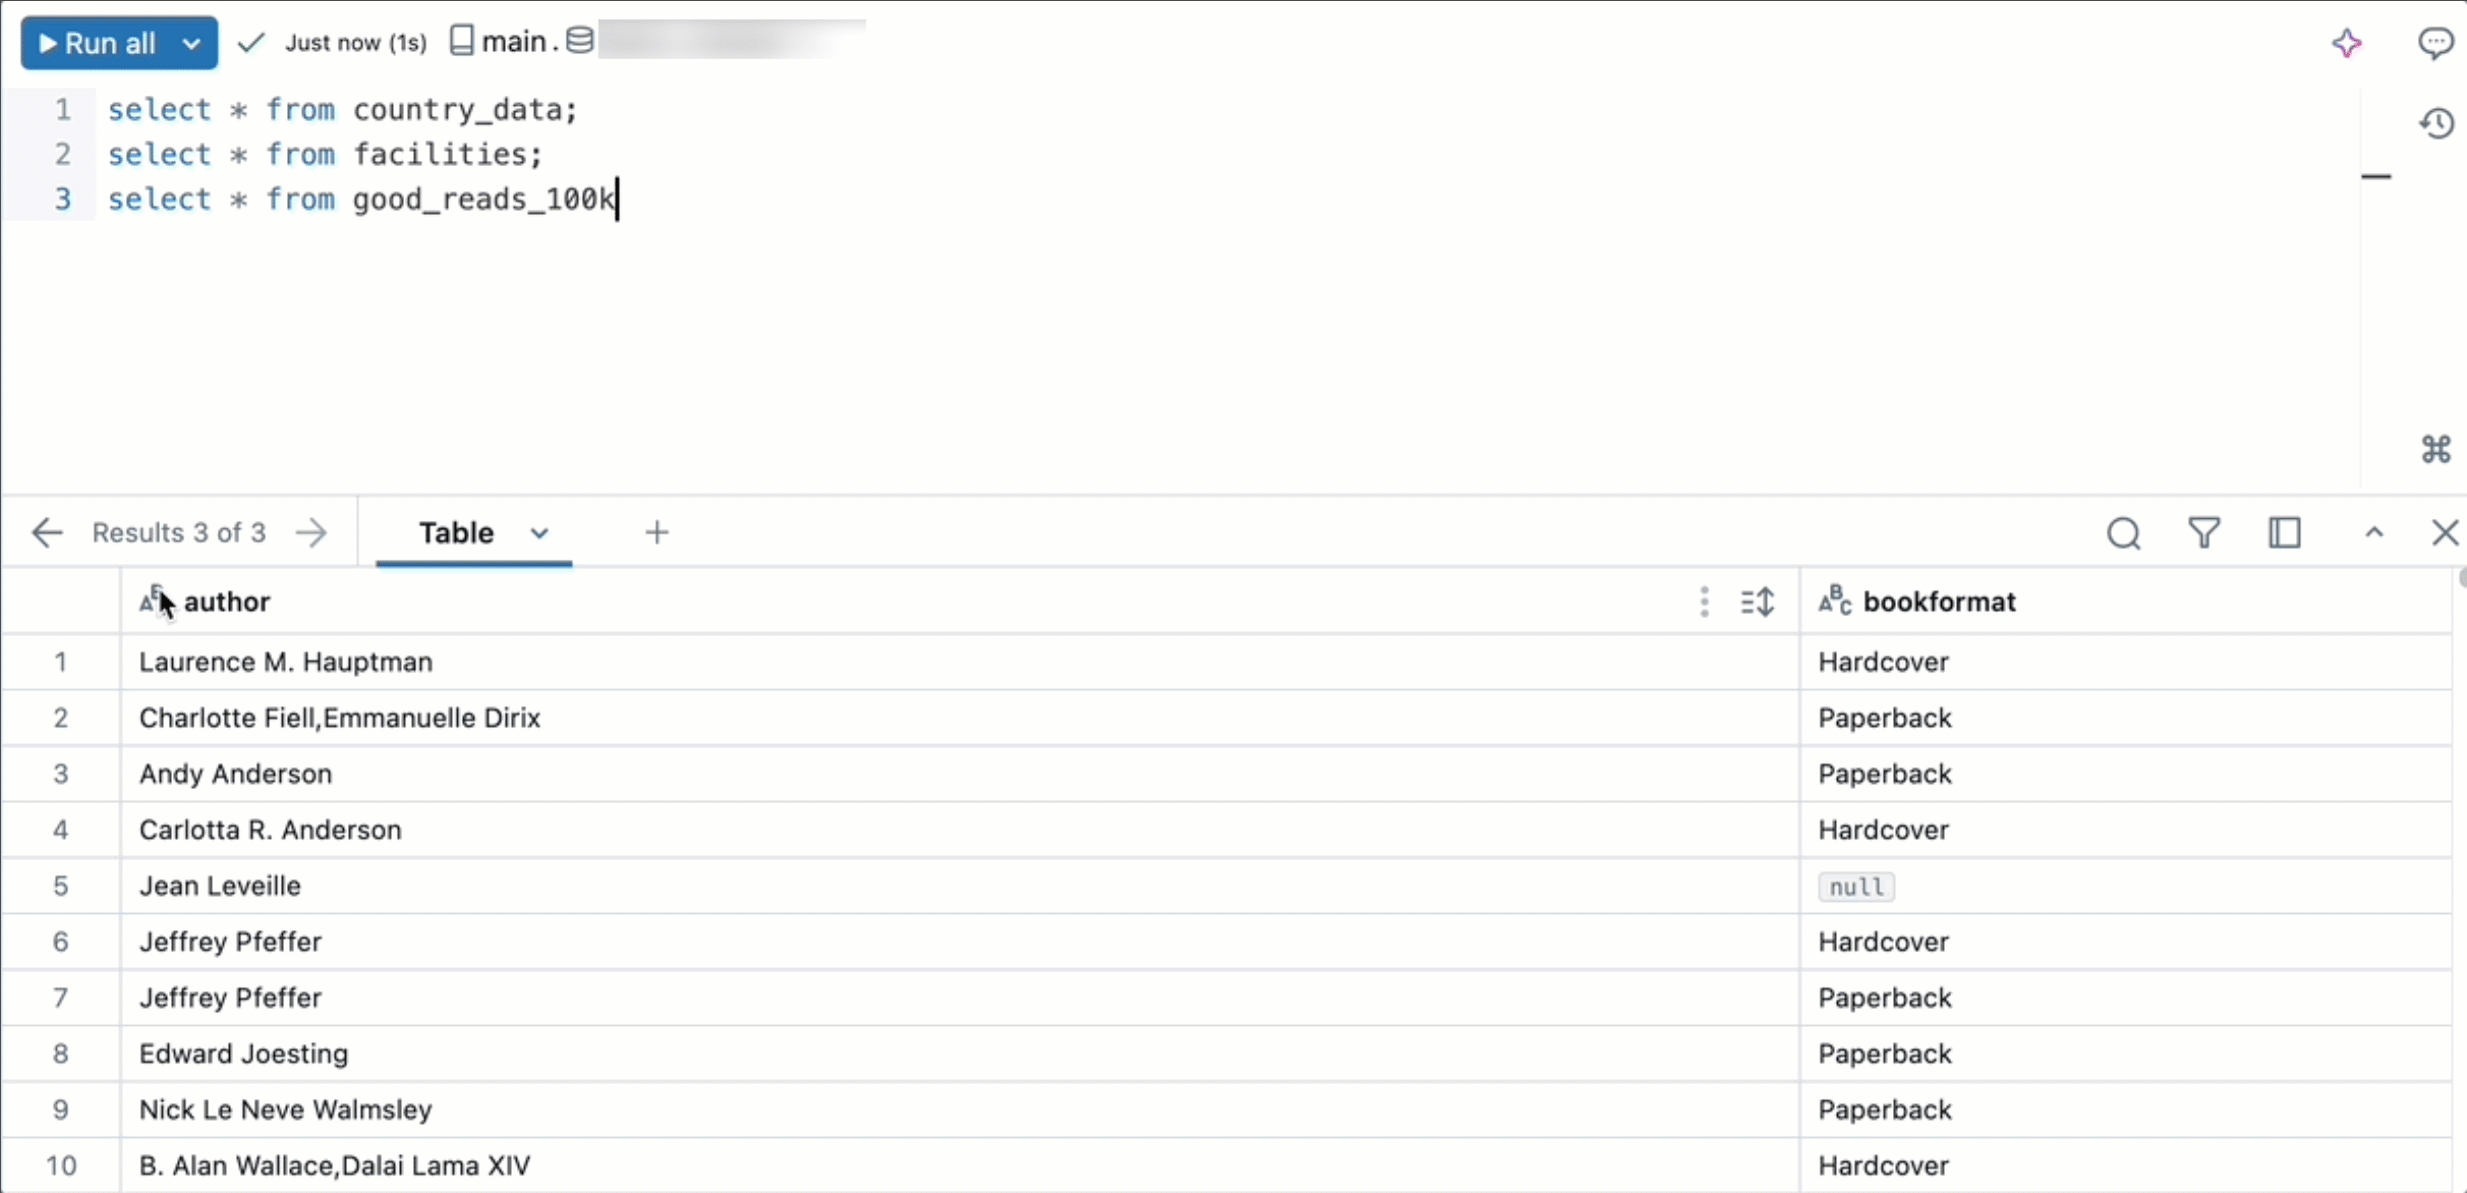Click the author column options menu
This screenshot has height=1193, width=2467.
1704,601
